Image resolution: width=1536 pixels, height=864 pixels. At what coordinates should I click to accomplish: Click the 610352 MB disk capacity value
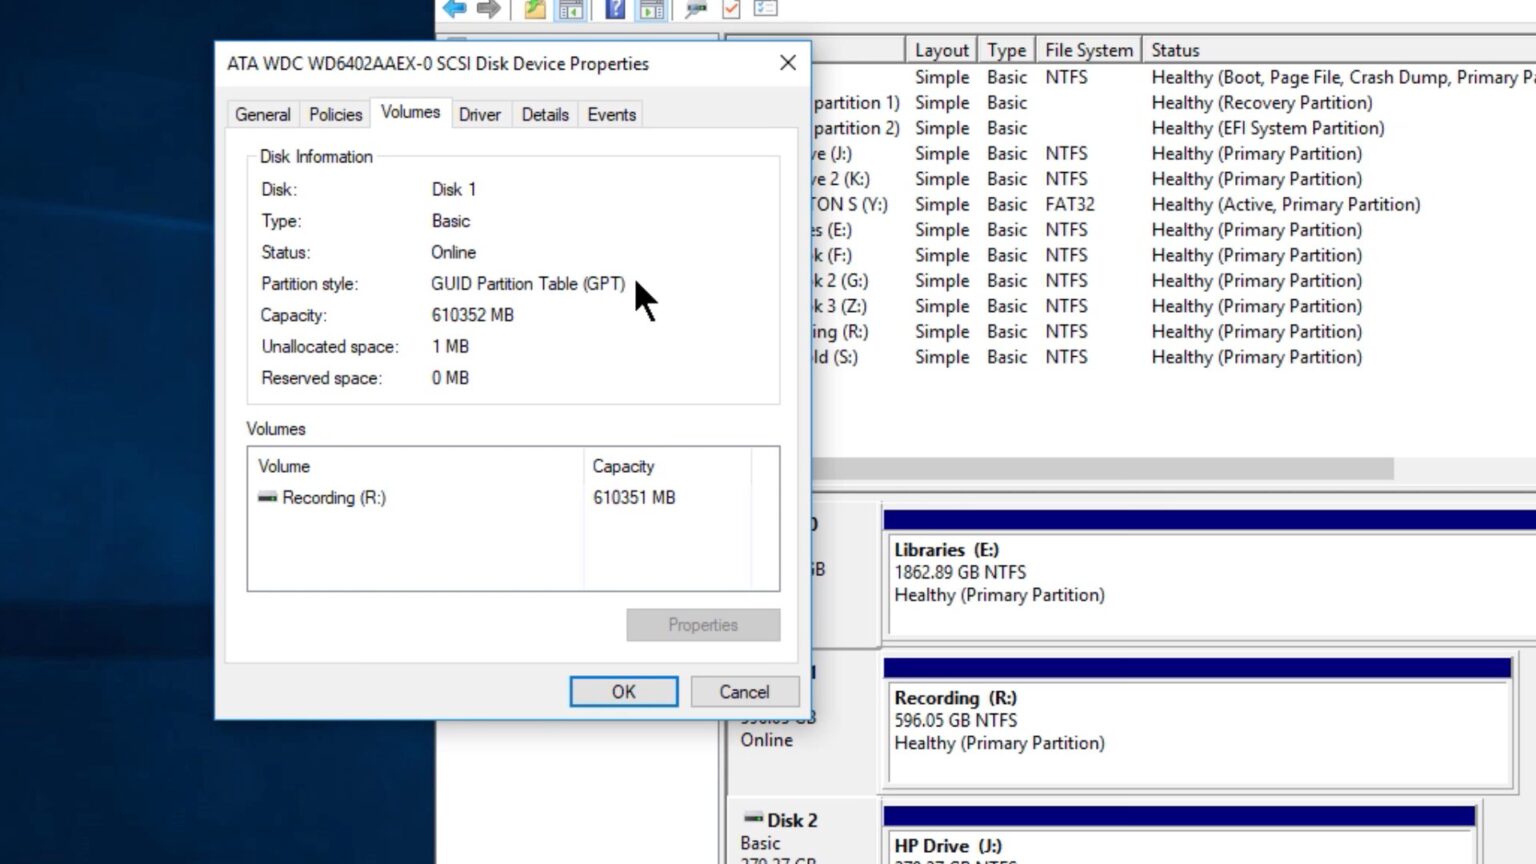pos(473,315)
